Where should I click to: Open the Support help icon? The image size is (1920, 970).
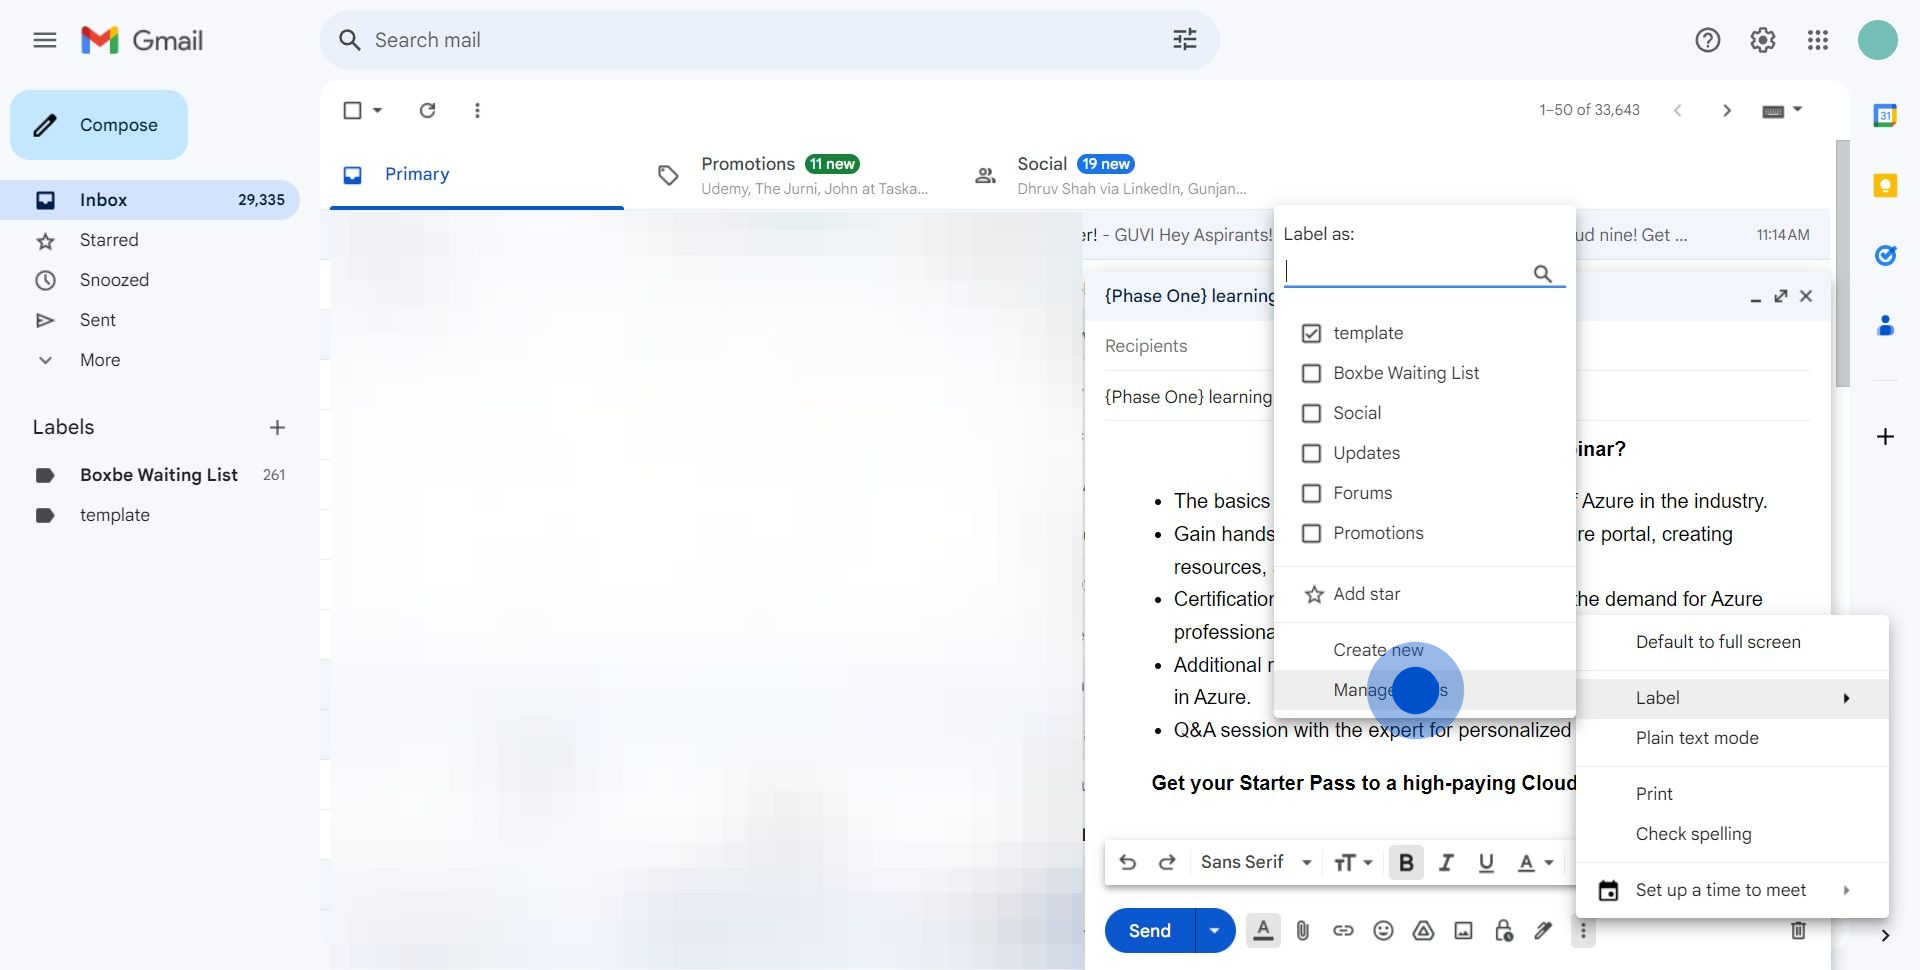click(1708, 40)
